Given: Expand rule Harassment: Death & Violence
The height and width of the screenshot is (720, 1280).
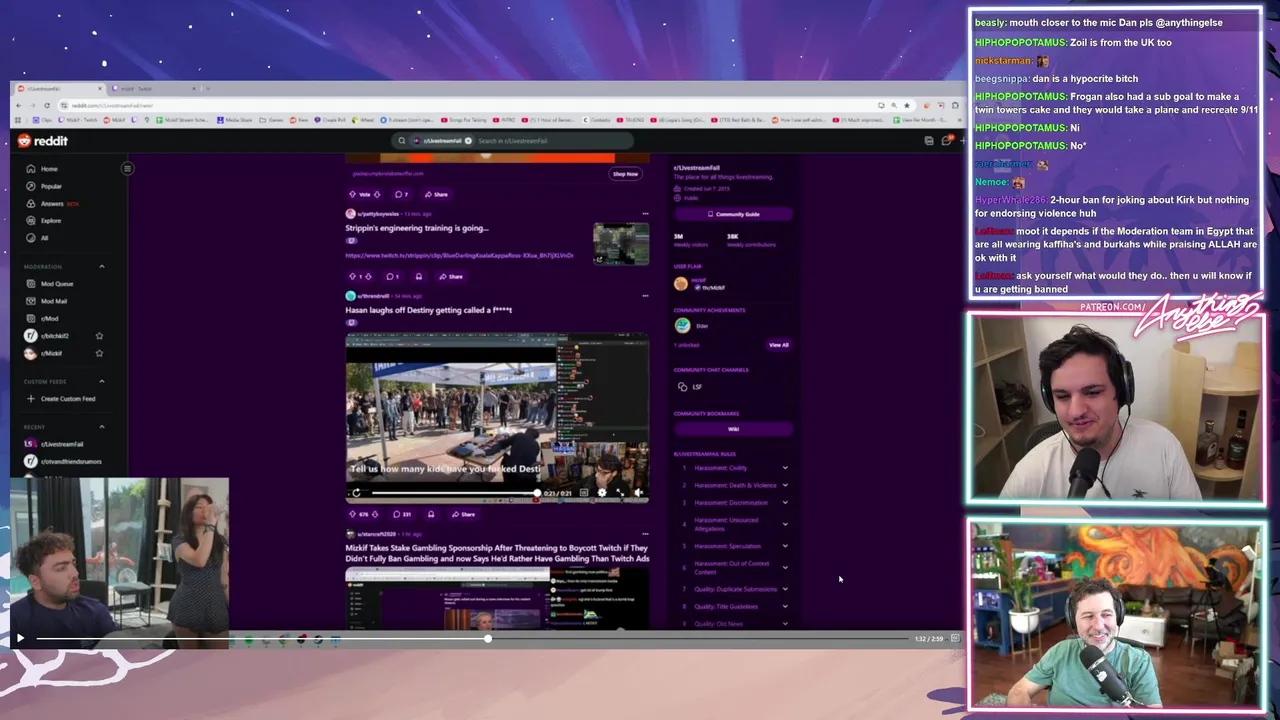Looking at the screenshot, I should 784,485.
